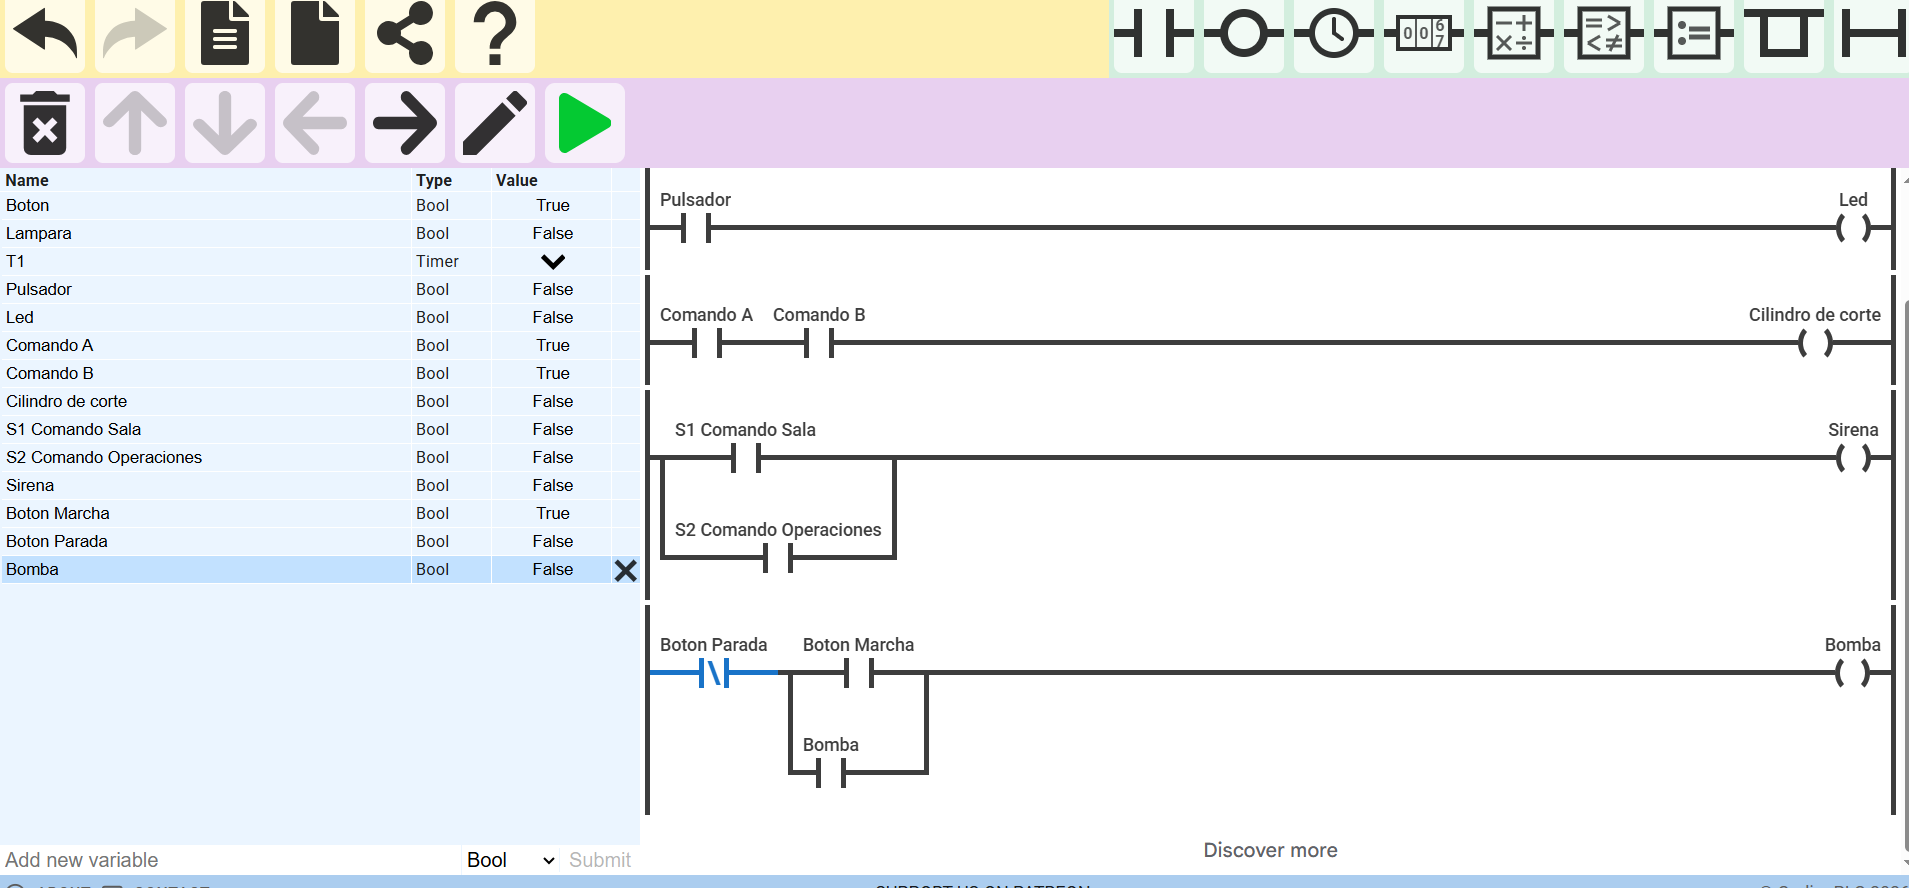Click the redo arrow icon
Image resolution: width=1909 pixels, height=888 pixels.
[x=135, y=34]
